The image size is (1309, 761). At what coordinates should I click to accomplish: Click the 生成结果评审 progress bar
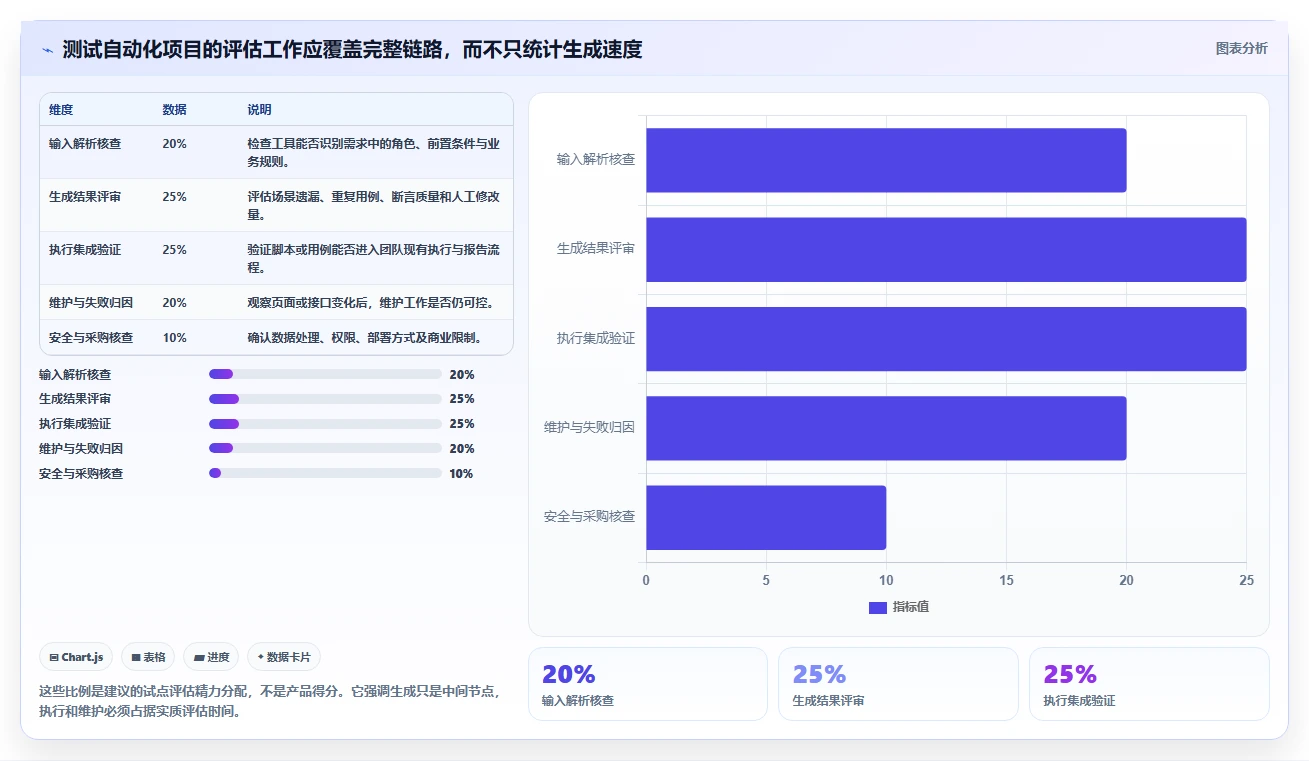point(325,399)
